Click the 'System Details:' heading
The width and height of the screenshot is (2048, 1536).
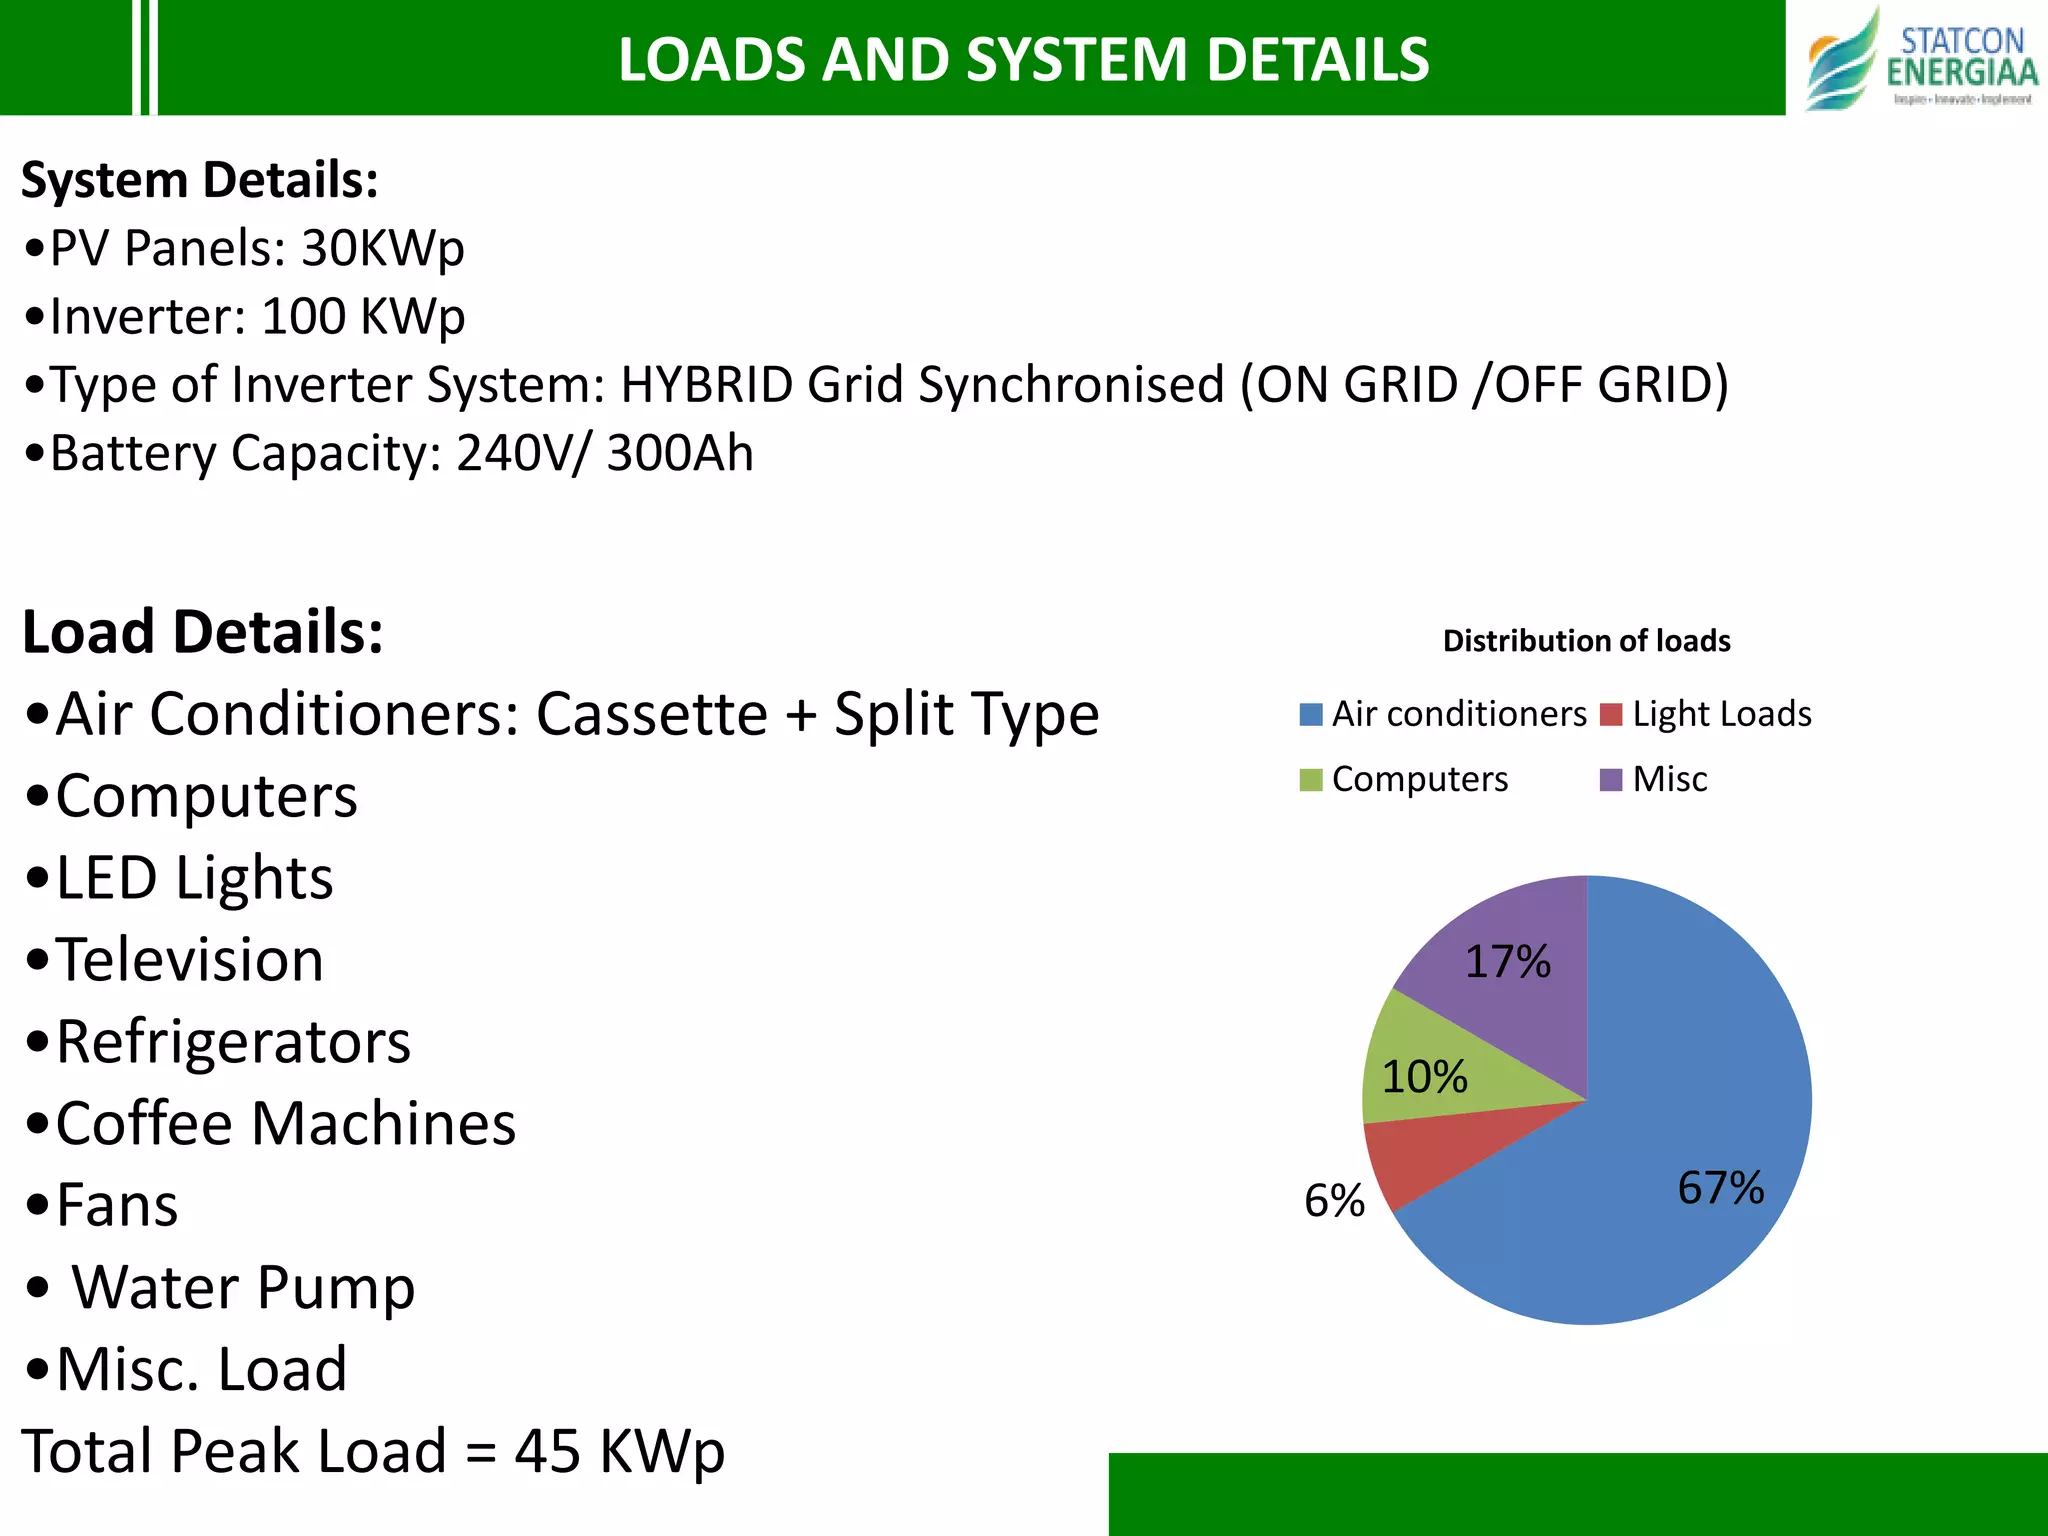[x=200, y=181]
